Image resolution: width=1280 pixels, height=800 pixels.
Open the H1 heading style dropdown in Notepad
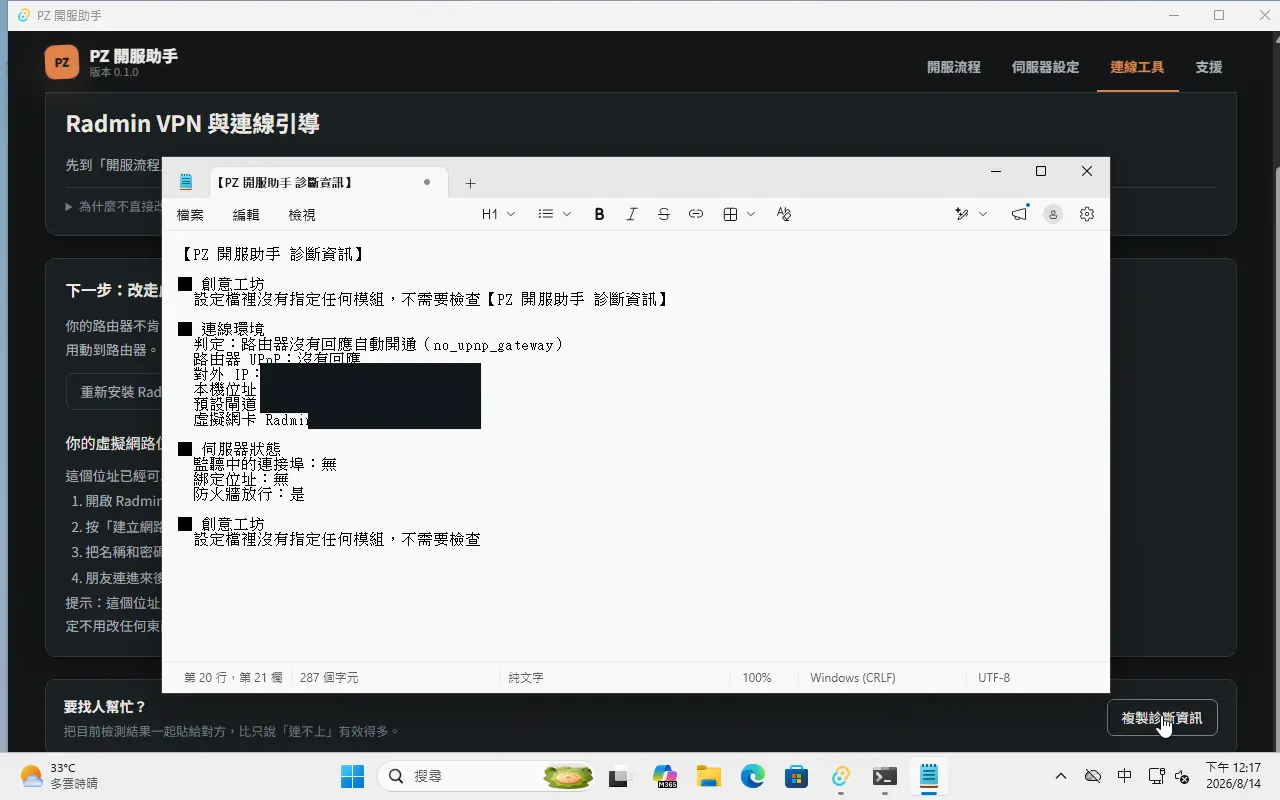coord(498,214)
